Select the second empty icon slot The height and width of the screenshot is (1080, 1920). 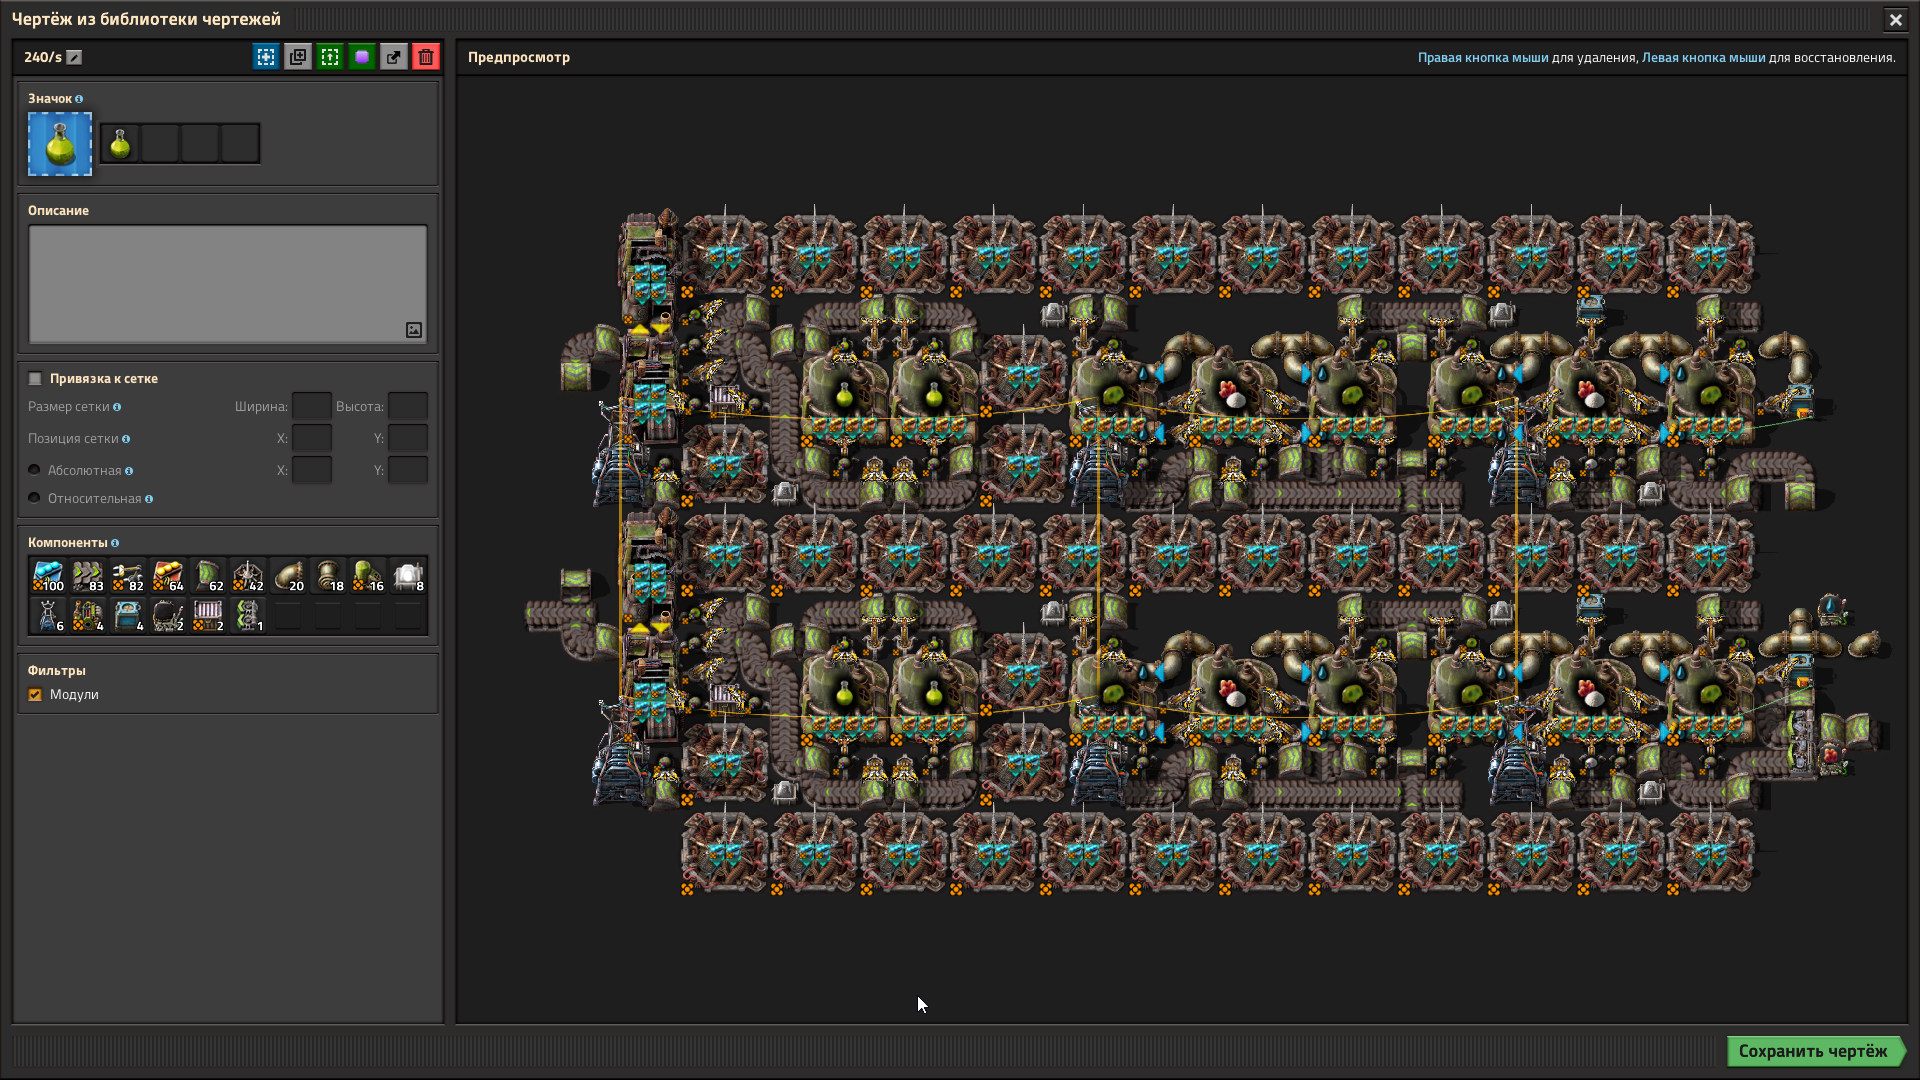160,144
